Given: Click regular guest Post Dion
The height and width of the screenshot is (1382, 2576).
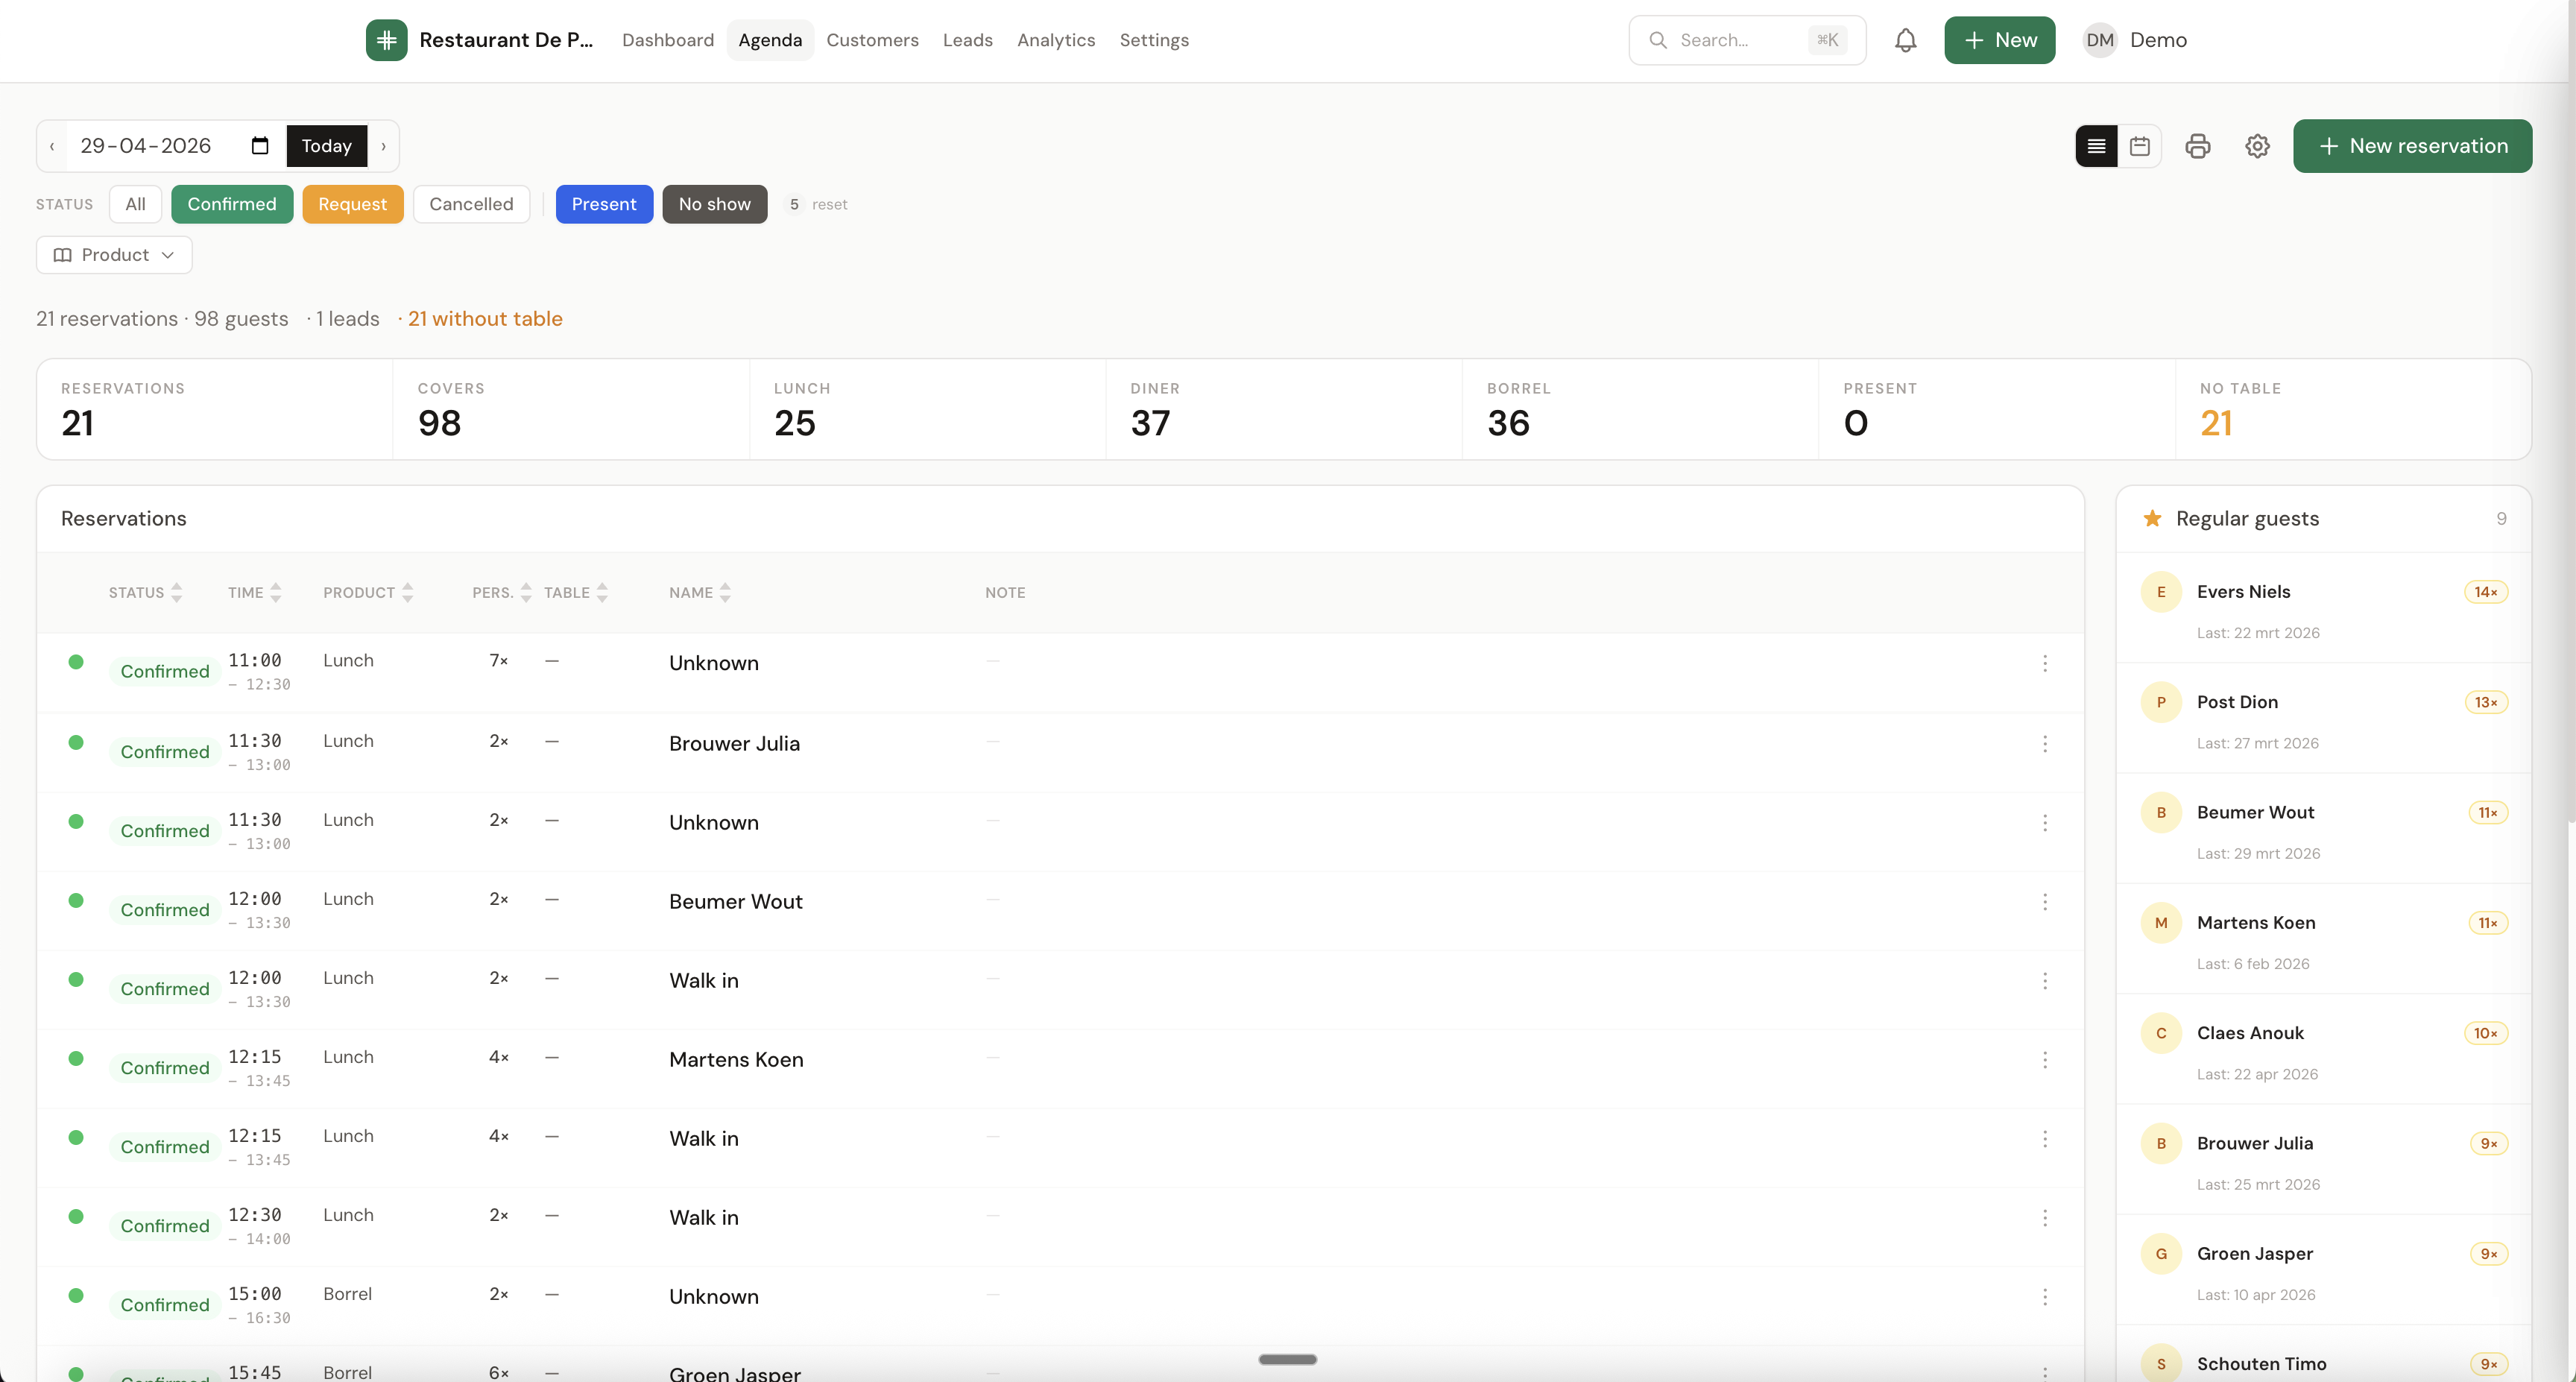Looking at the screenshot, I should click(2238, 701).
